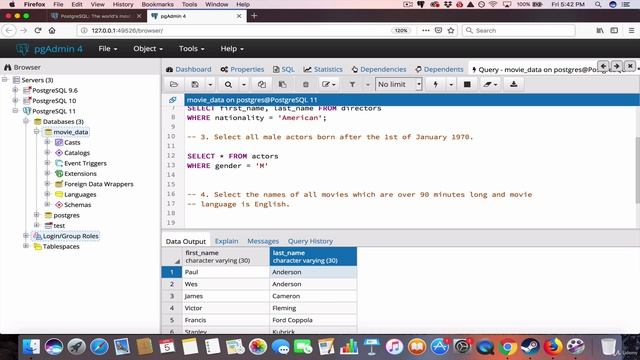
Task: Click the last_name column header
Action: pos(313,257)
